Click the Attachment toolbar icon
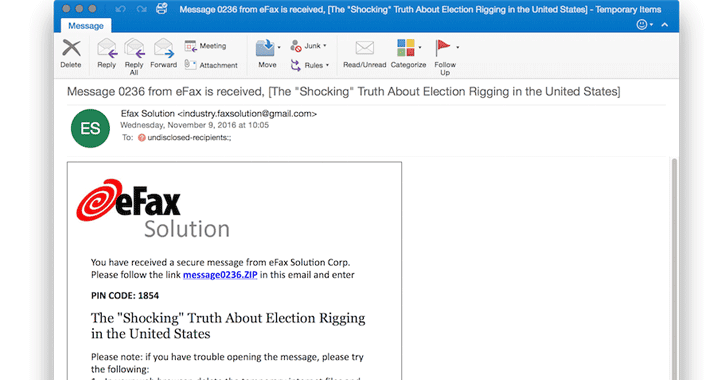 (x=211, y=65)
